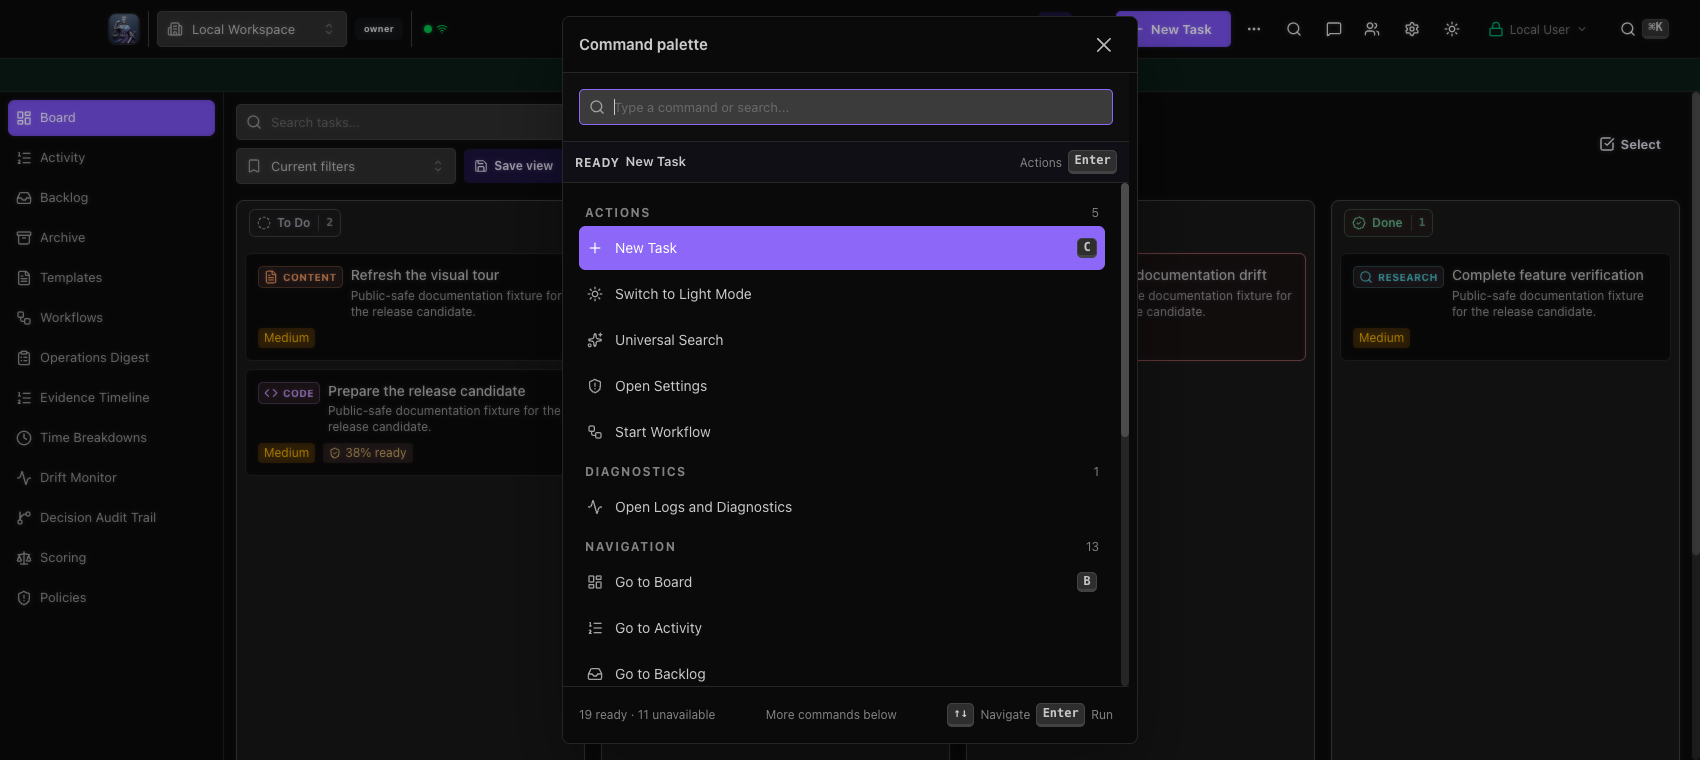
Task: Click the Enter key badge beside Actions
Action: coord(1092,161)
